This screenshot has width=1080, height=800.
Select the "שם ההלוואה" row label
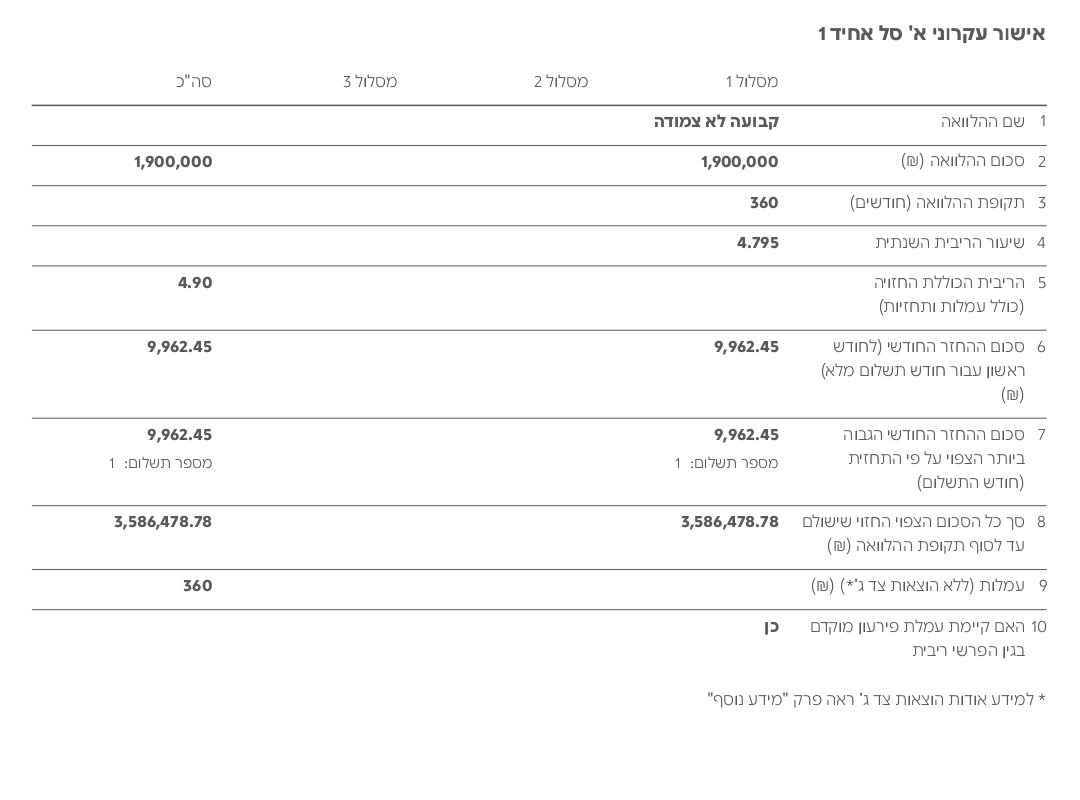tap(982, 122)
